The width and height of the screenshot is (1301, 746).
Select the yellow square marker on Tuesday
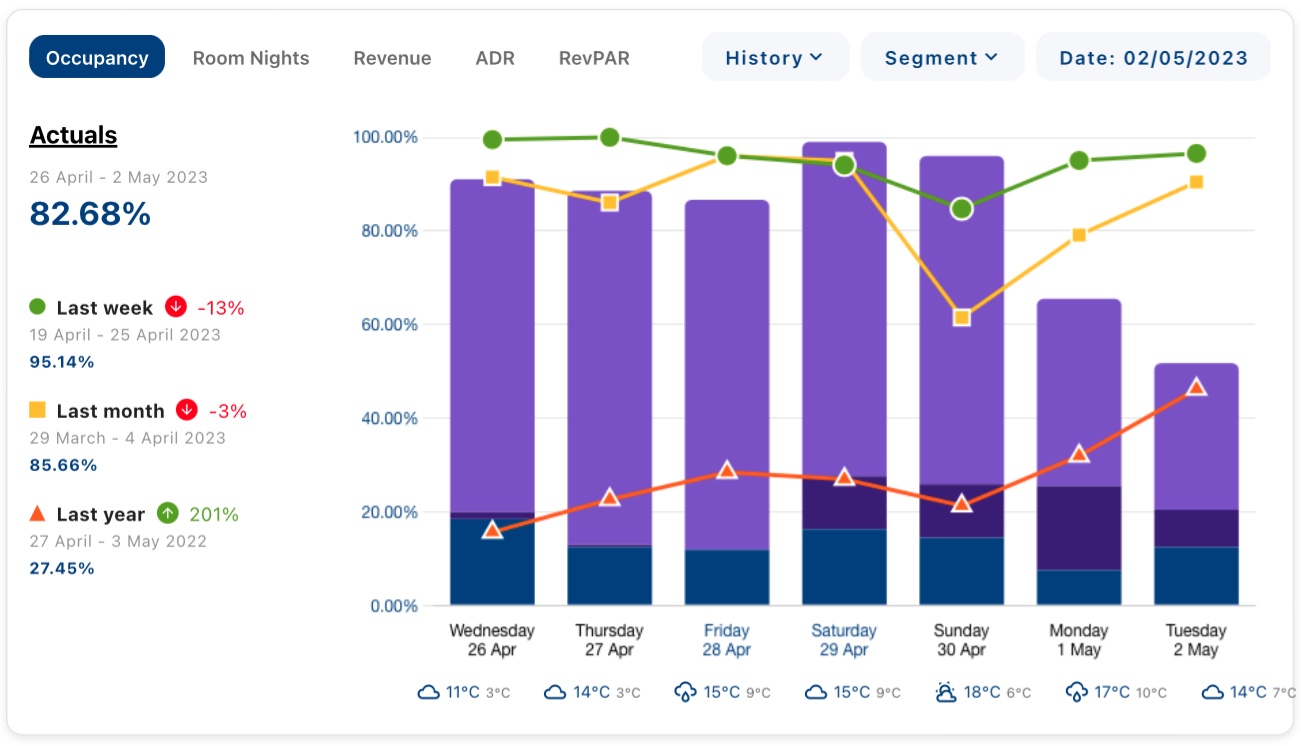click(x=1196, y=182)
